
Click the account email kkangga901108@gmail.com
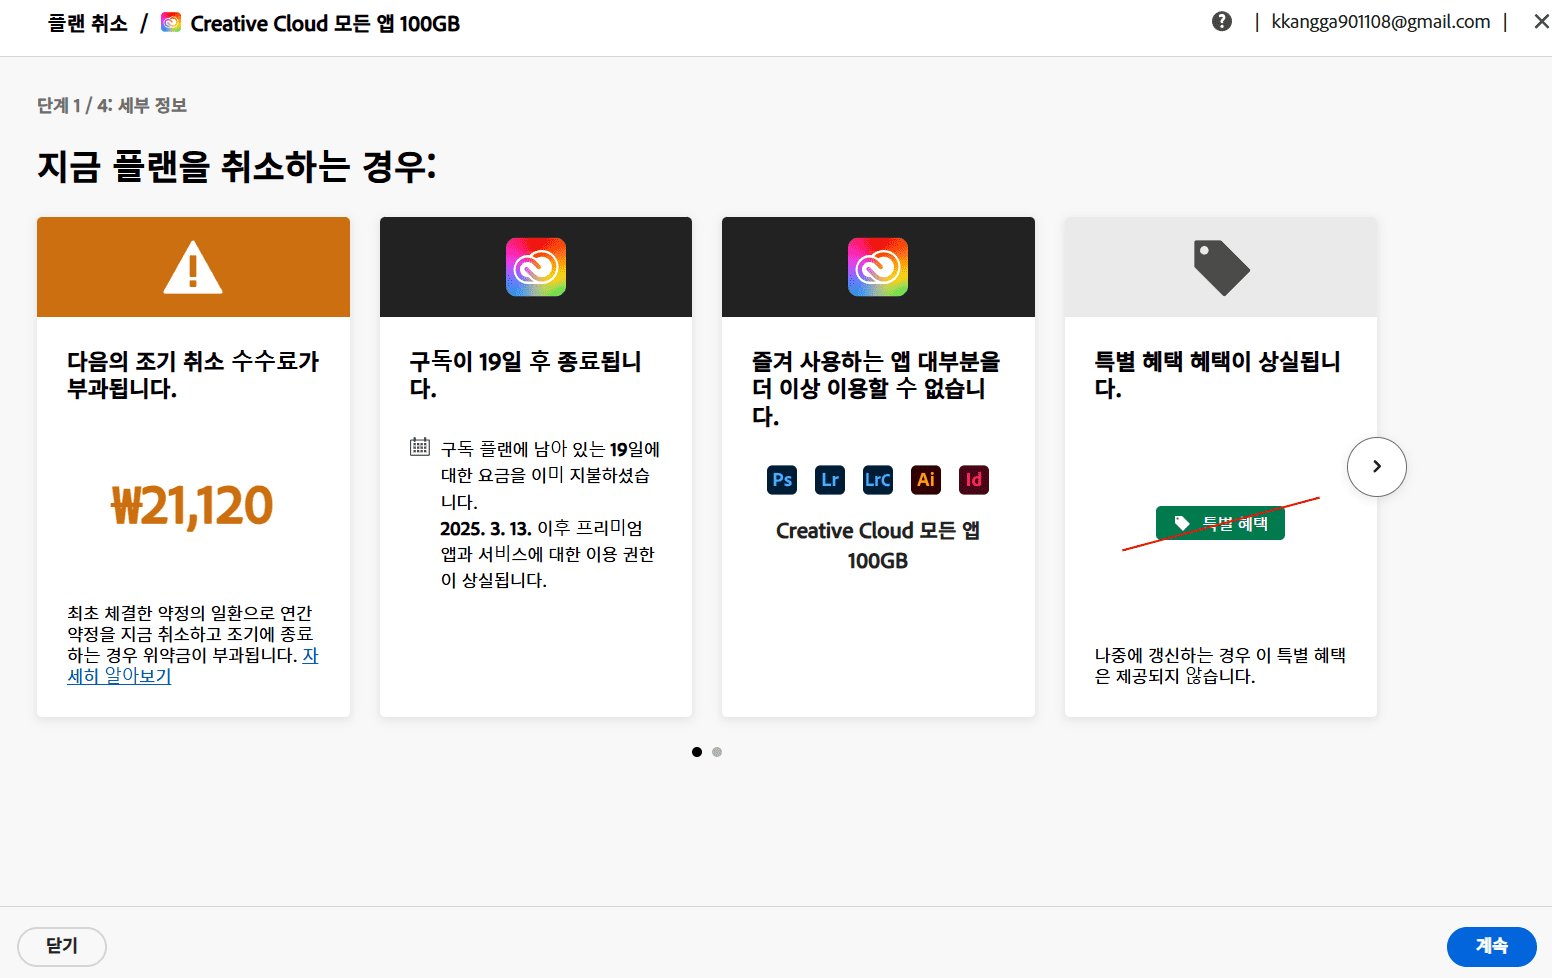pos(1381,22)
